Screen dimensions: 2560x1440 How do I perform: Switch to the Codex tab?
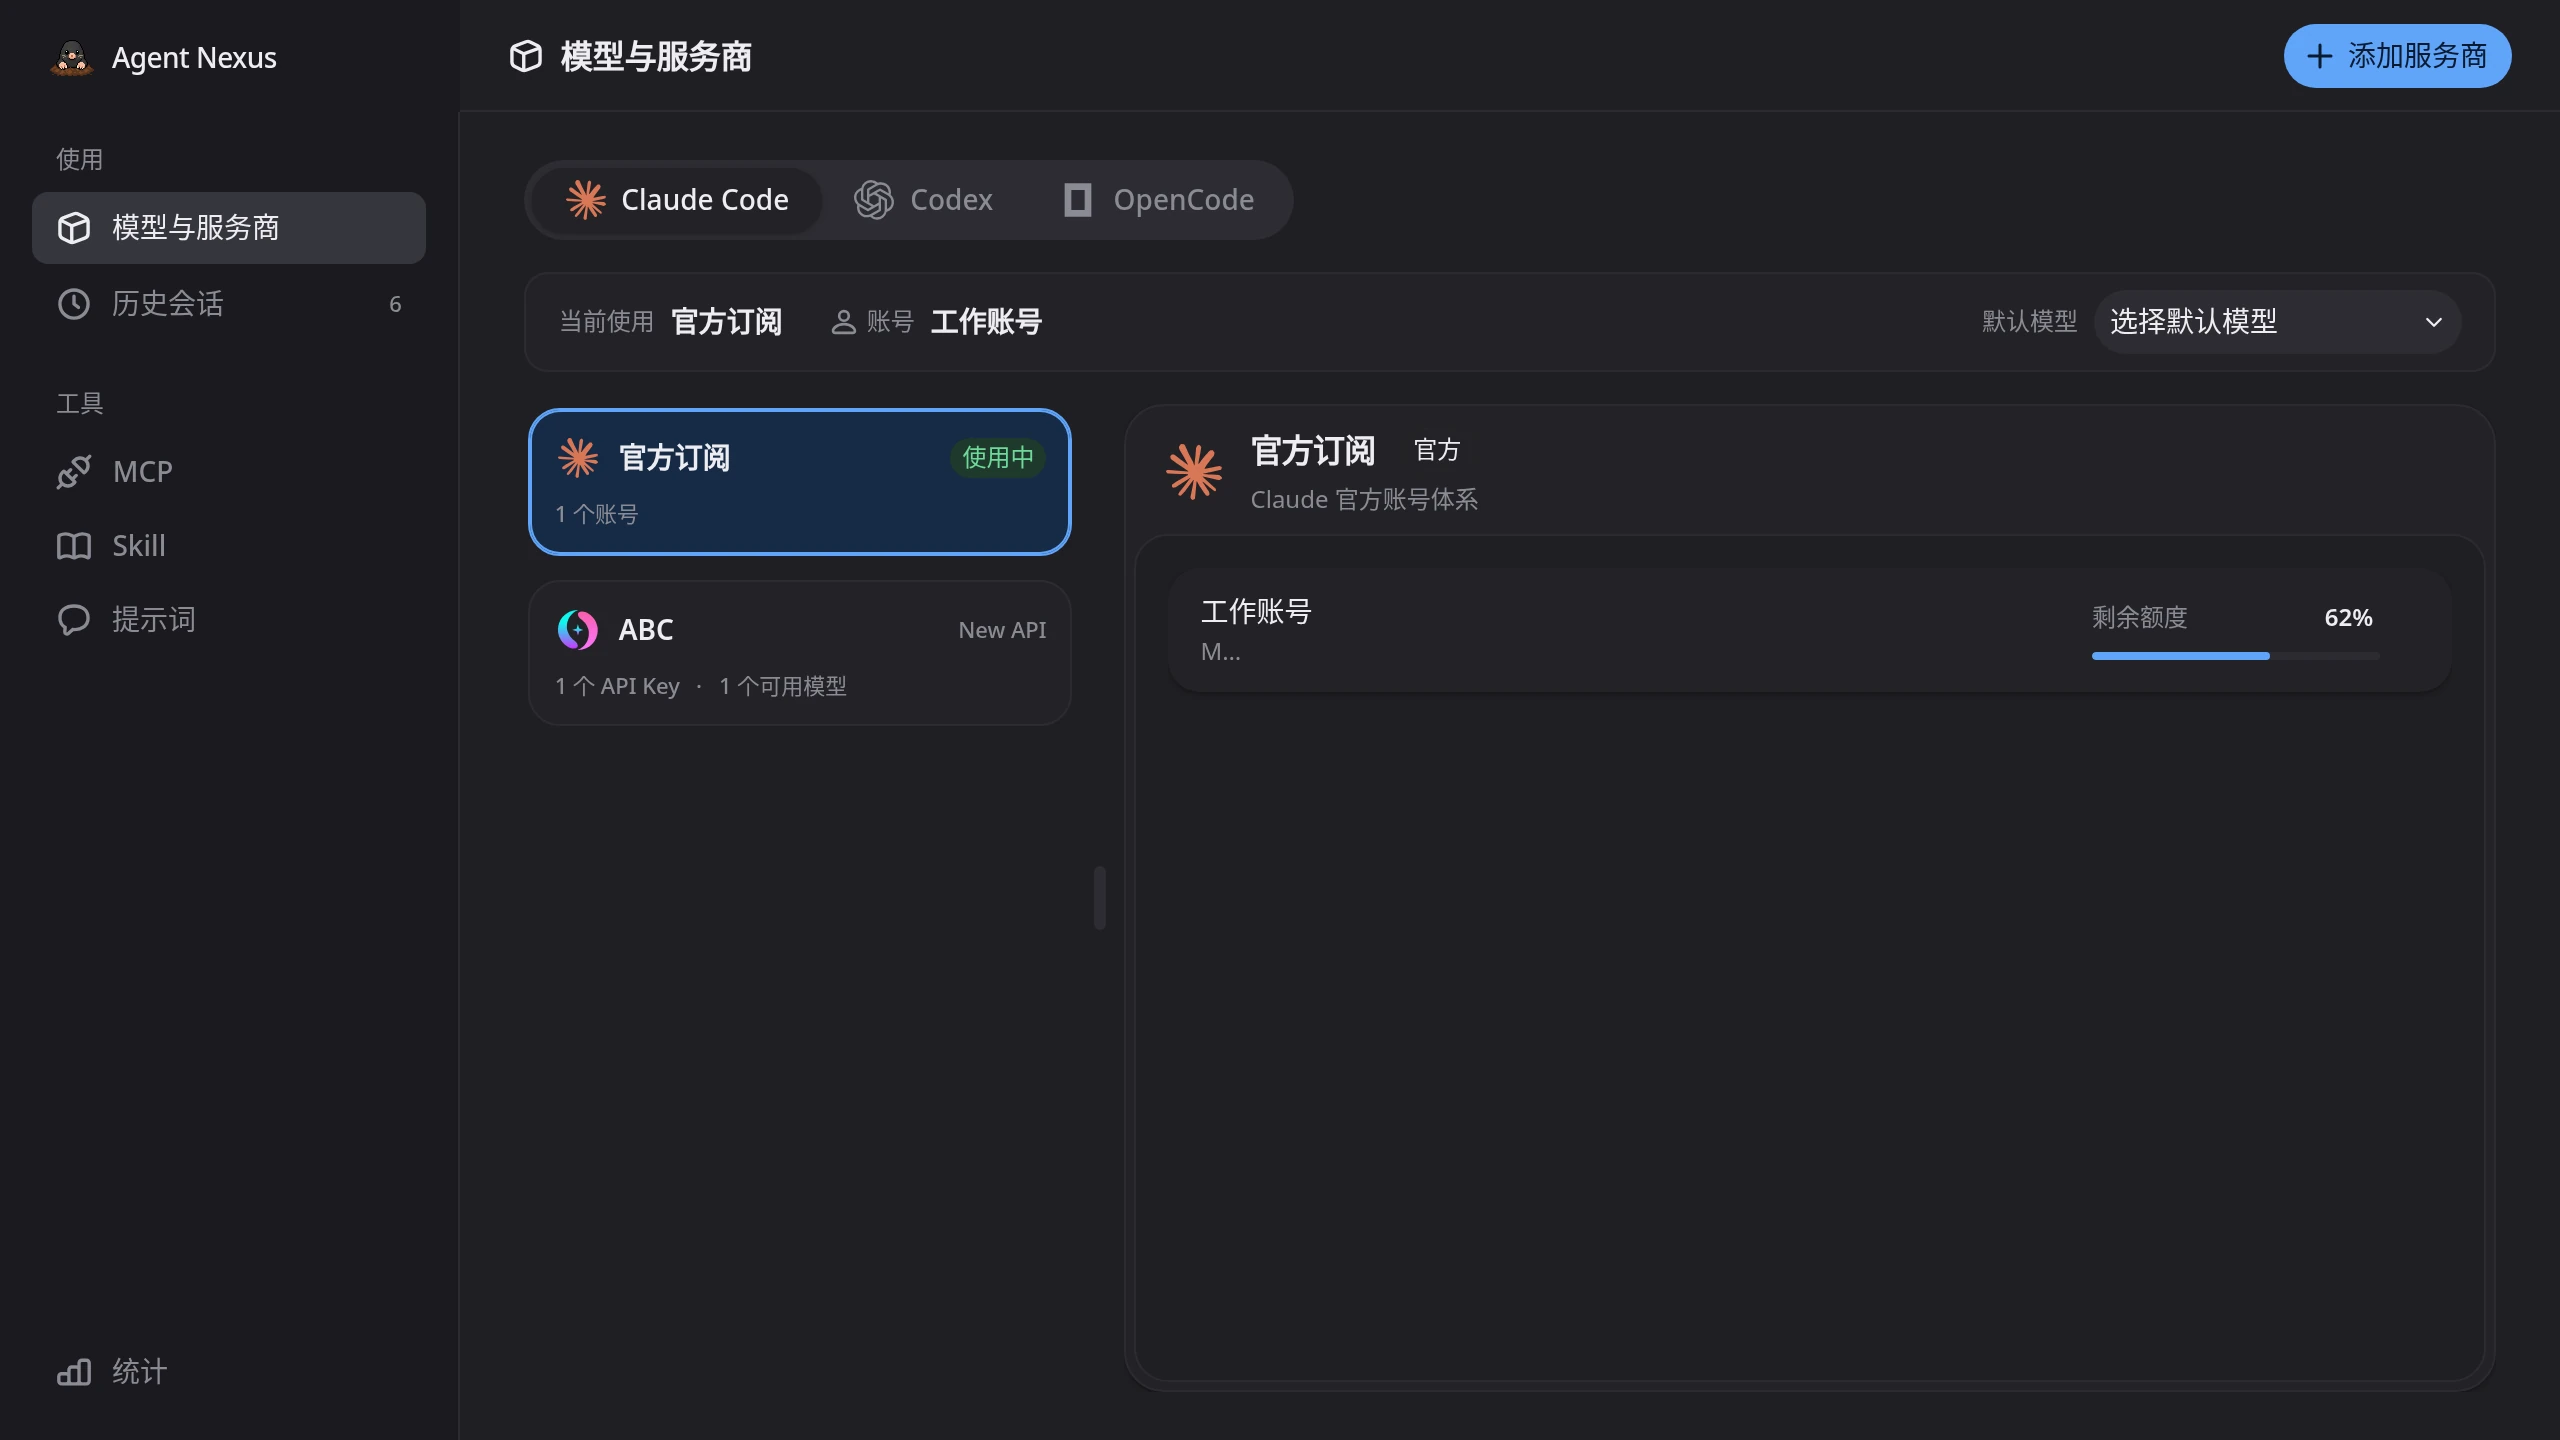pos(923,200)
